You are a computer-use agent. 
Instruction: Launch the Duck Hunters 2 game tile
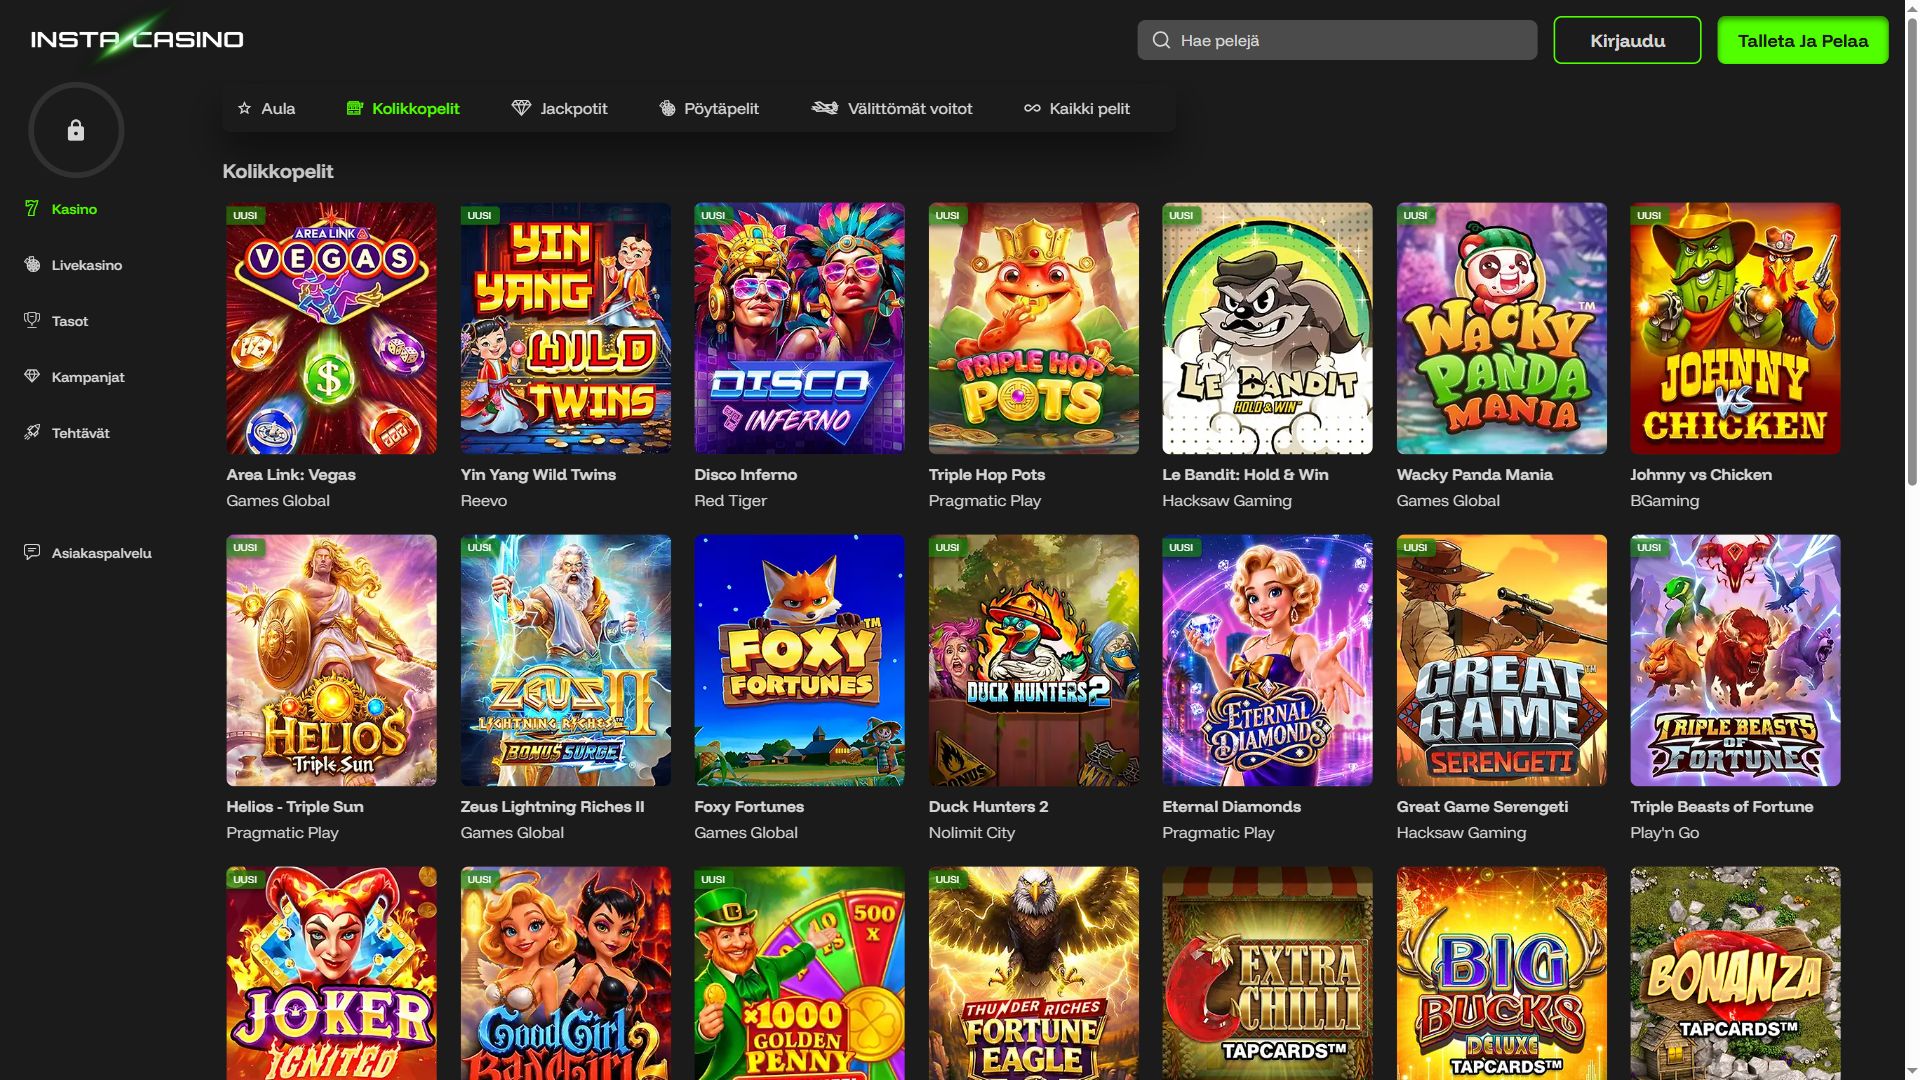coord(1033,660)
